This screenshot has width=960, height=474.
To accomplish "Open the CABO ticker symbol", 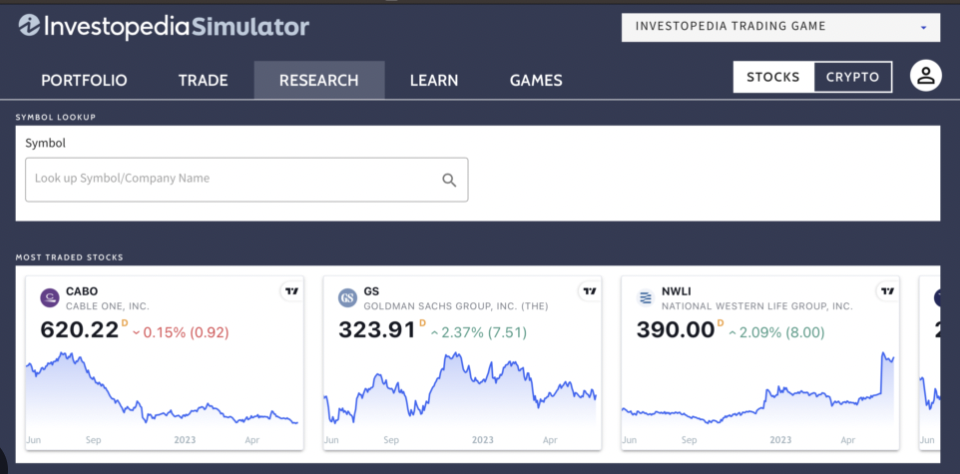I will click(x=82, y=292).
